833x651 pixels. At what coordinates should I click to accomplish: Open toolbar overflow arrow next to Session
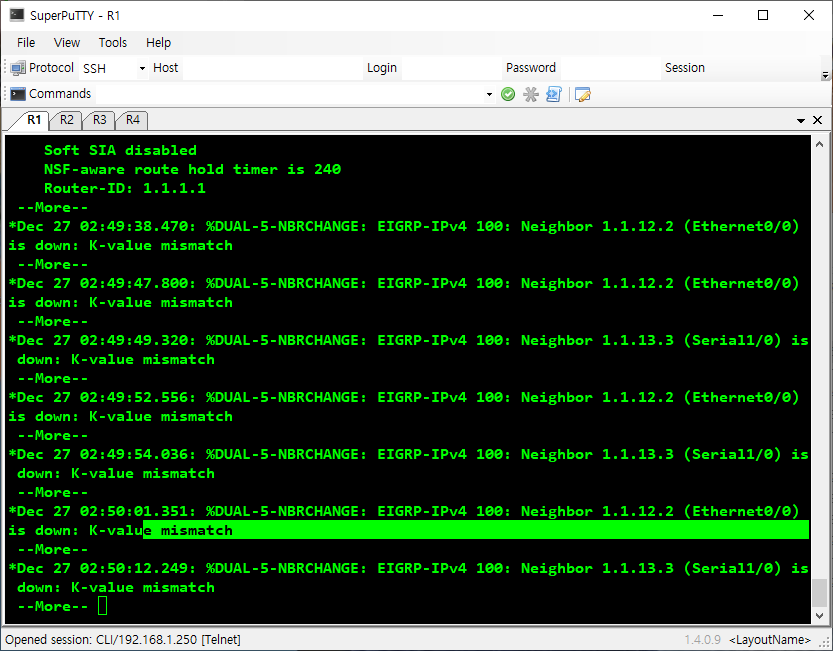click(x=825, y=75)
